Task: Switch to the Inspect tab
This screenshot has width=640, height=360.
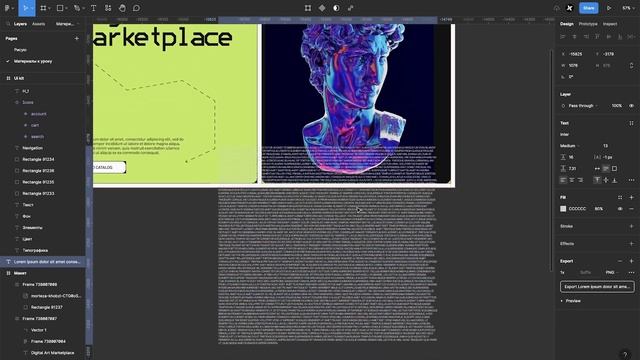Action: point(610,24)
